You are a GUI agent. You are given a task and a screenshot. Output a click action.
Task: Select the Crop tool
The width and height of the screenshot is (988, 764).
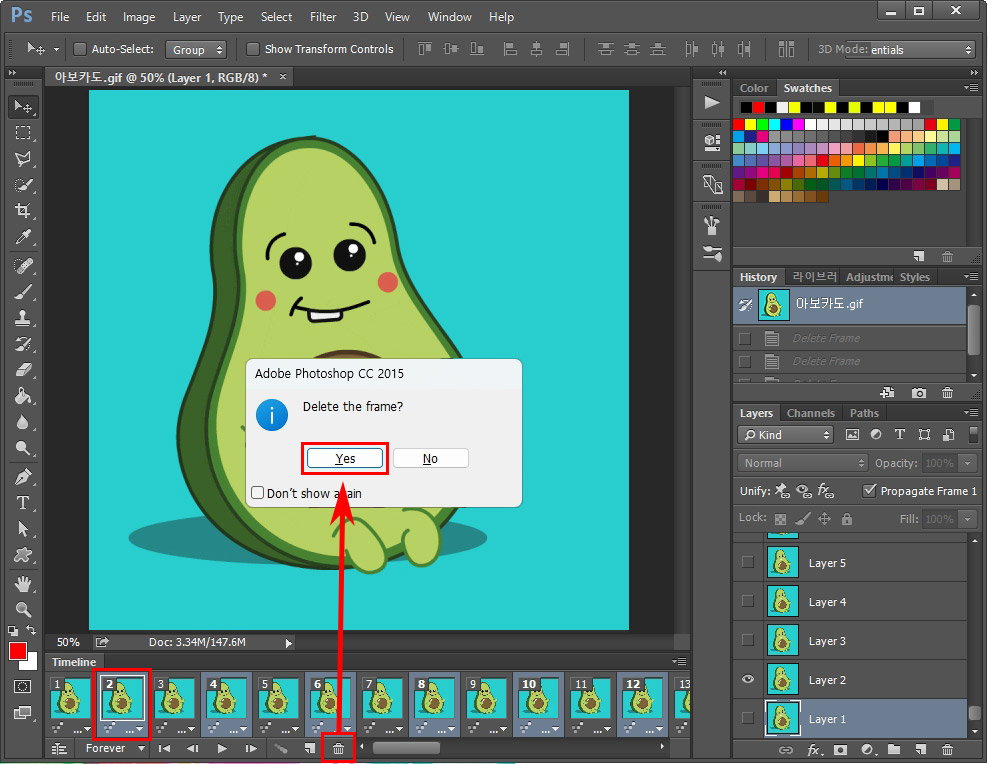coord(23,210)
